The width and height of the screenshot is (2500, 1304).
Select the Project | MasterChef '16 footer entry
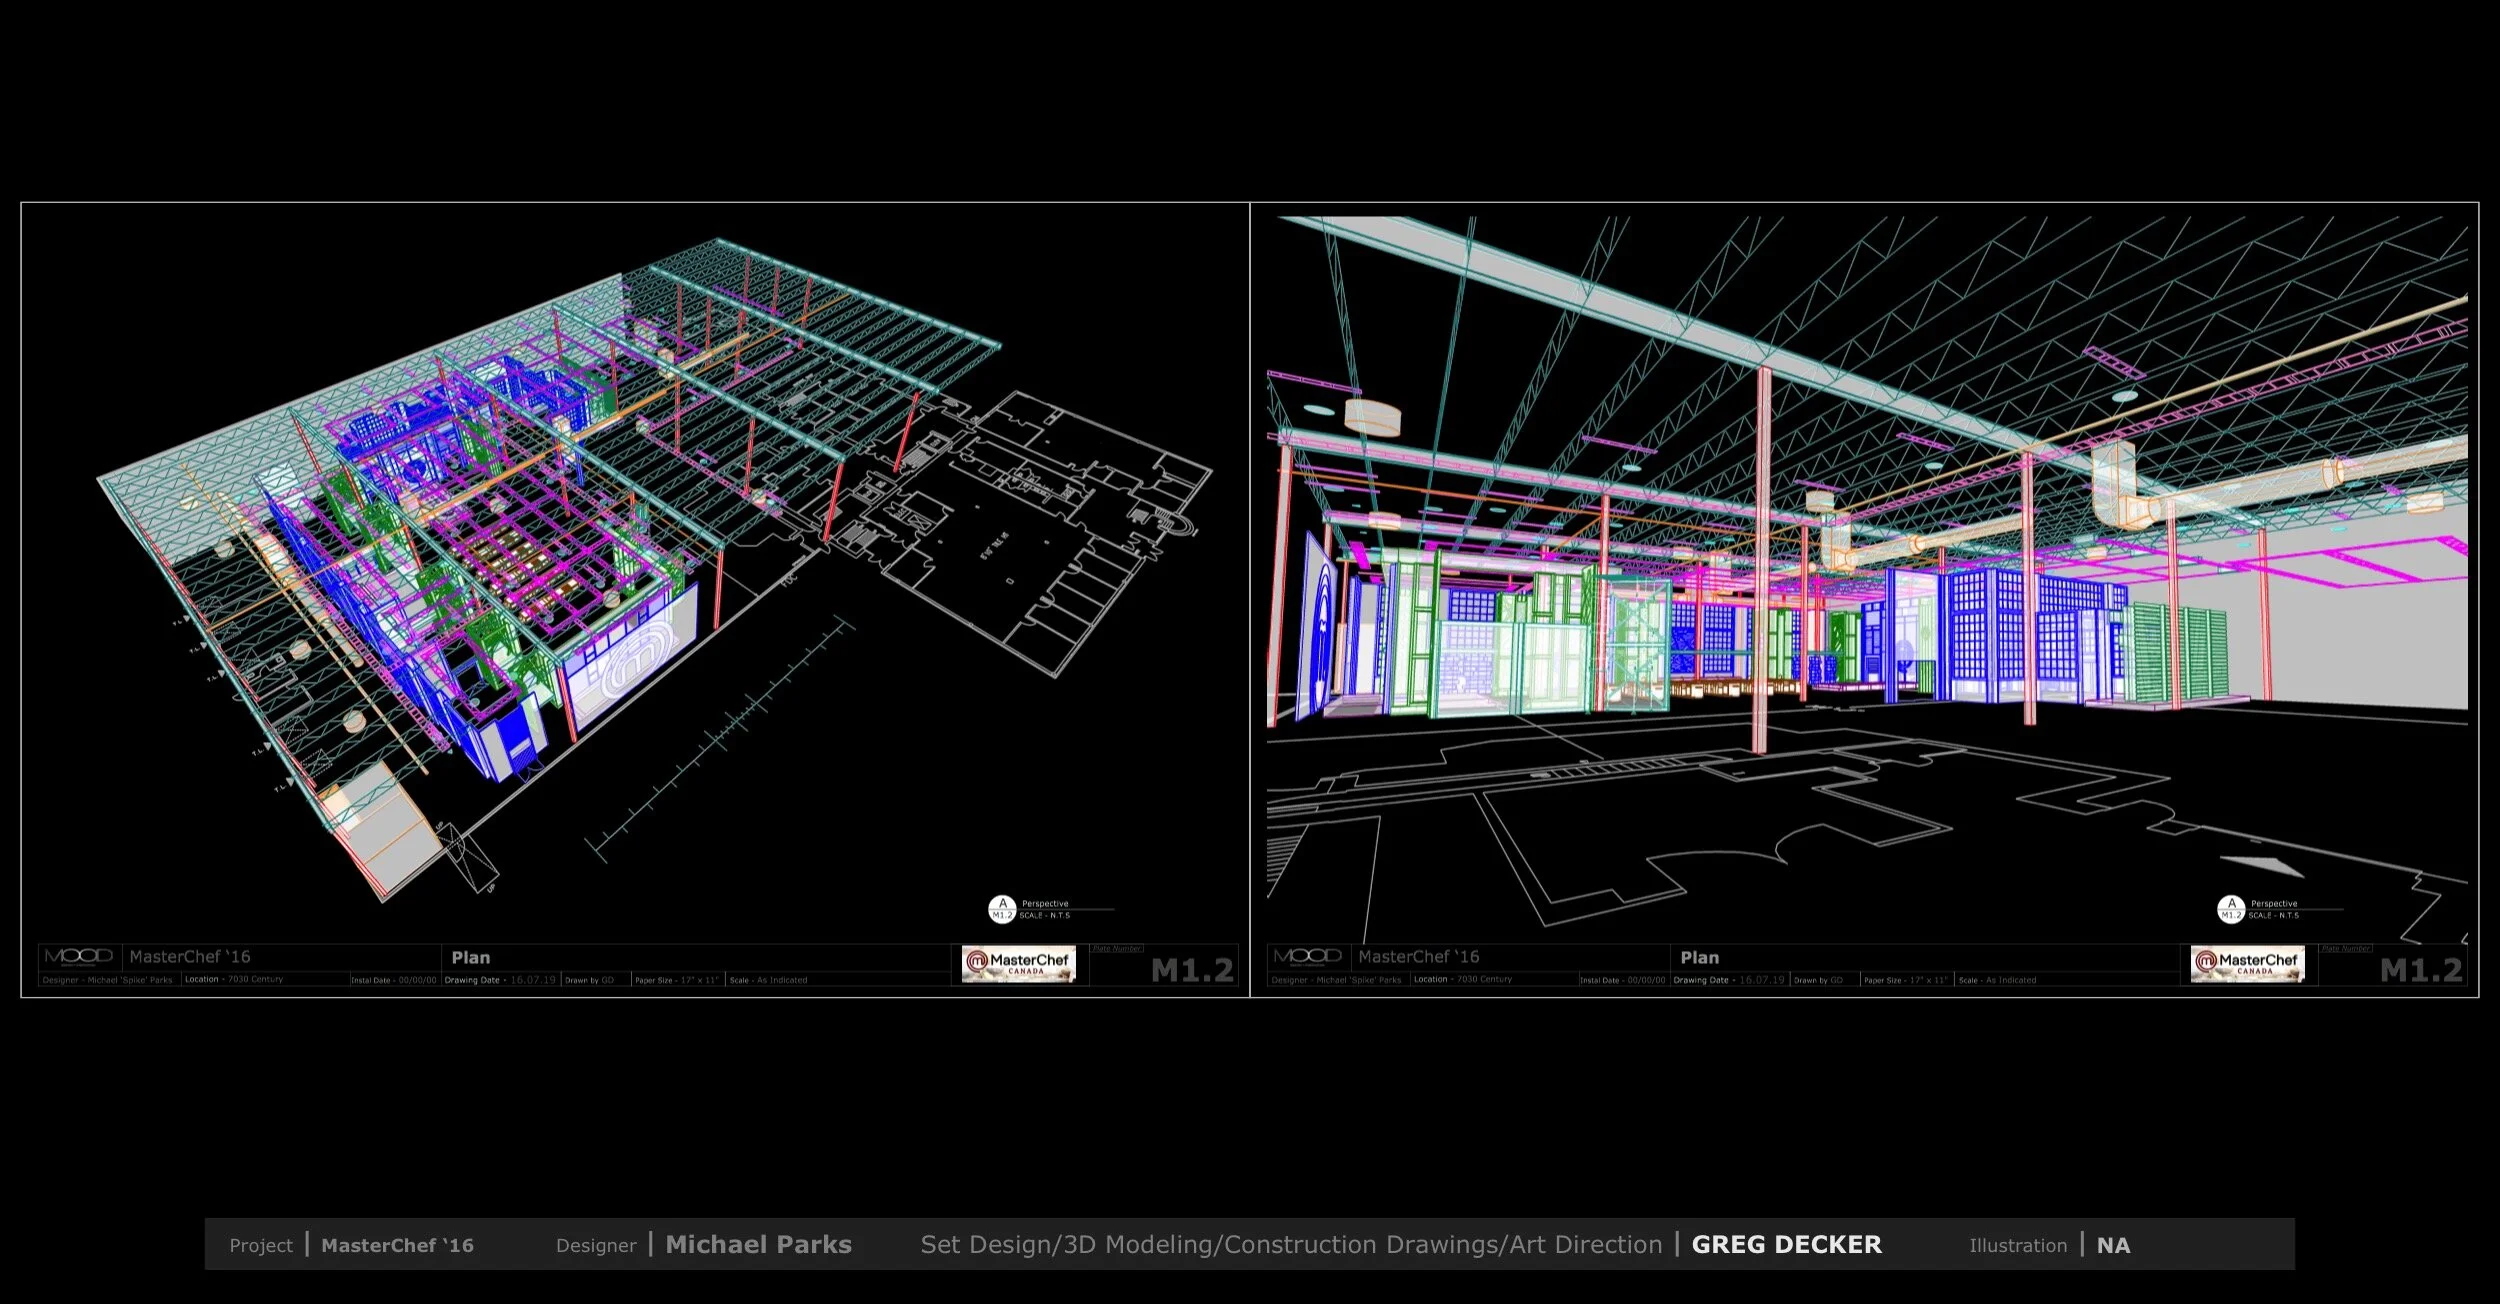(x=355, y=1245)
